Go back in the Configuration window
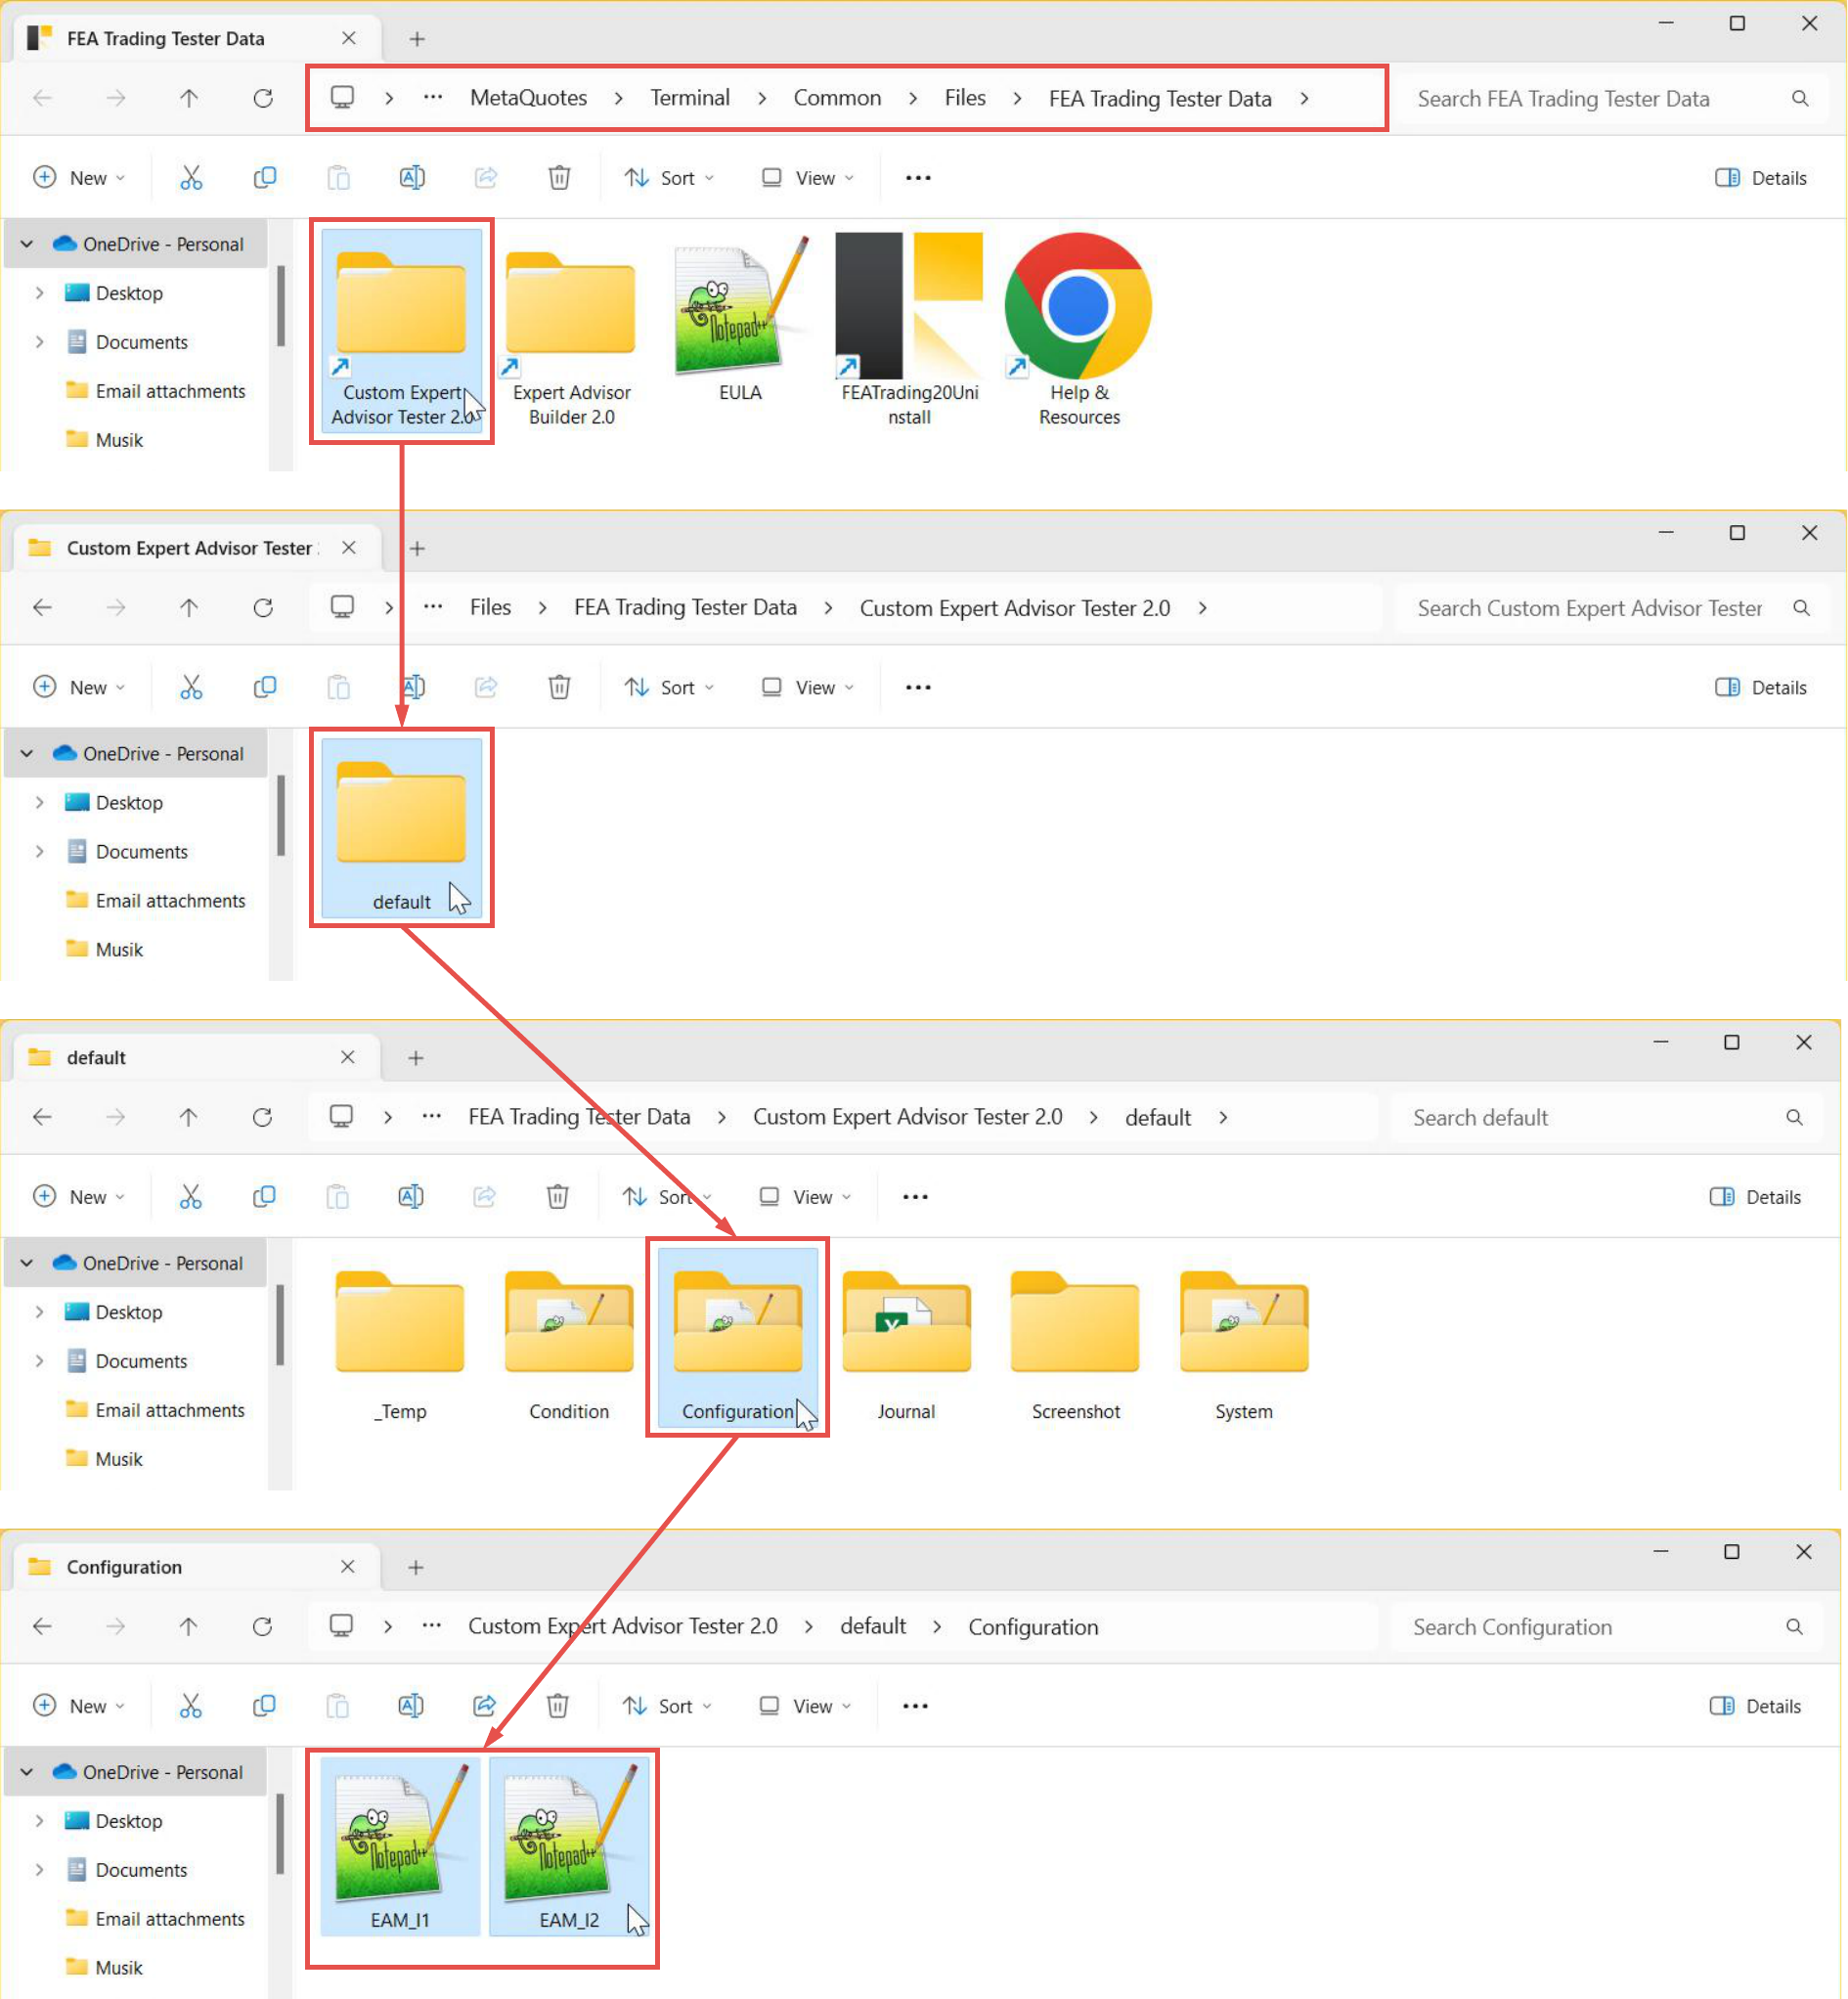 point(42,1626)
